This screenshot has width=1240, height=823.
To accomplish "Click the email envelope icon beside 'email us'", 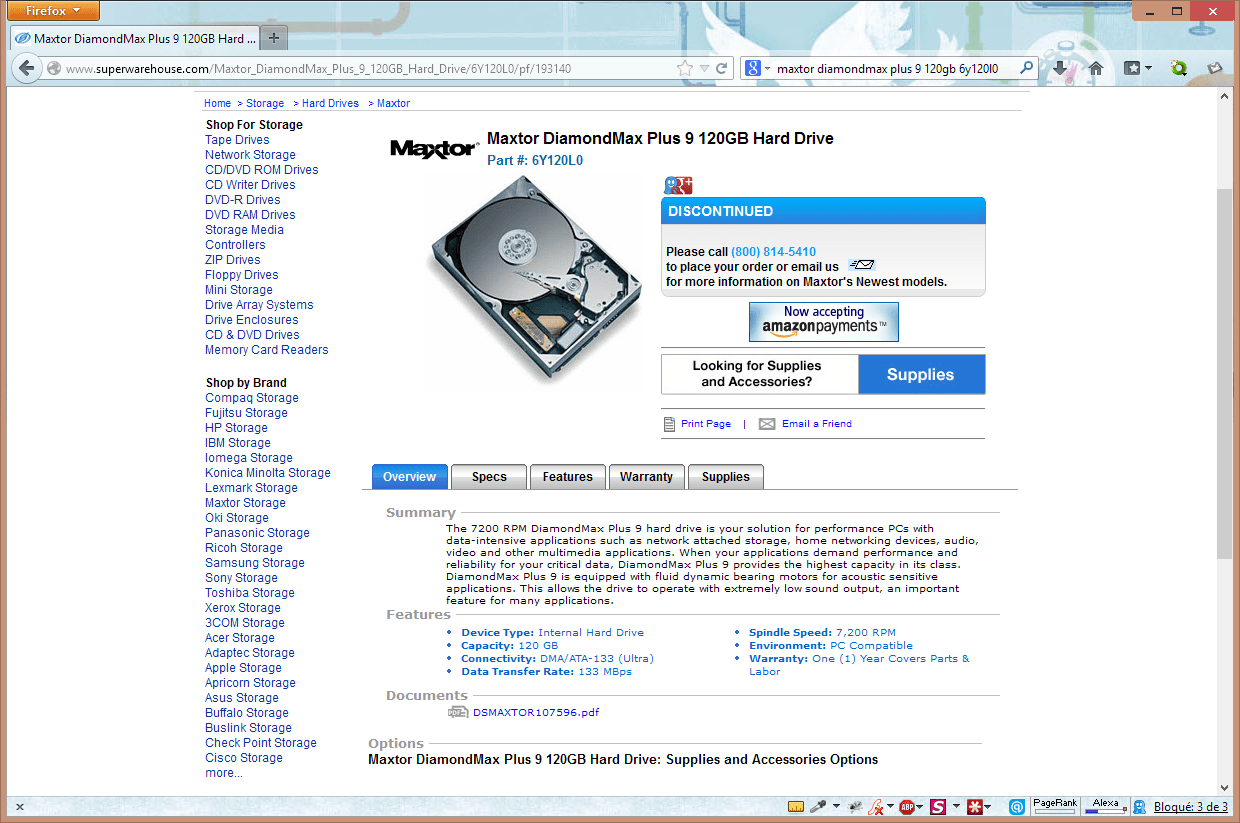I will [x=862, y=265].
